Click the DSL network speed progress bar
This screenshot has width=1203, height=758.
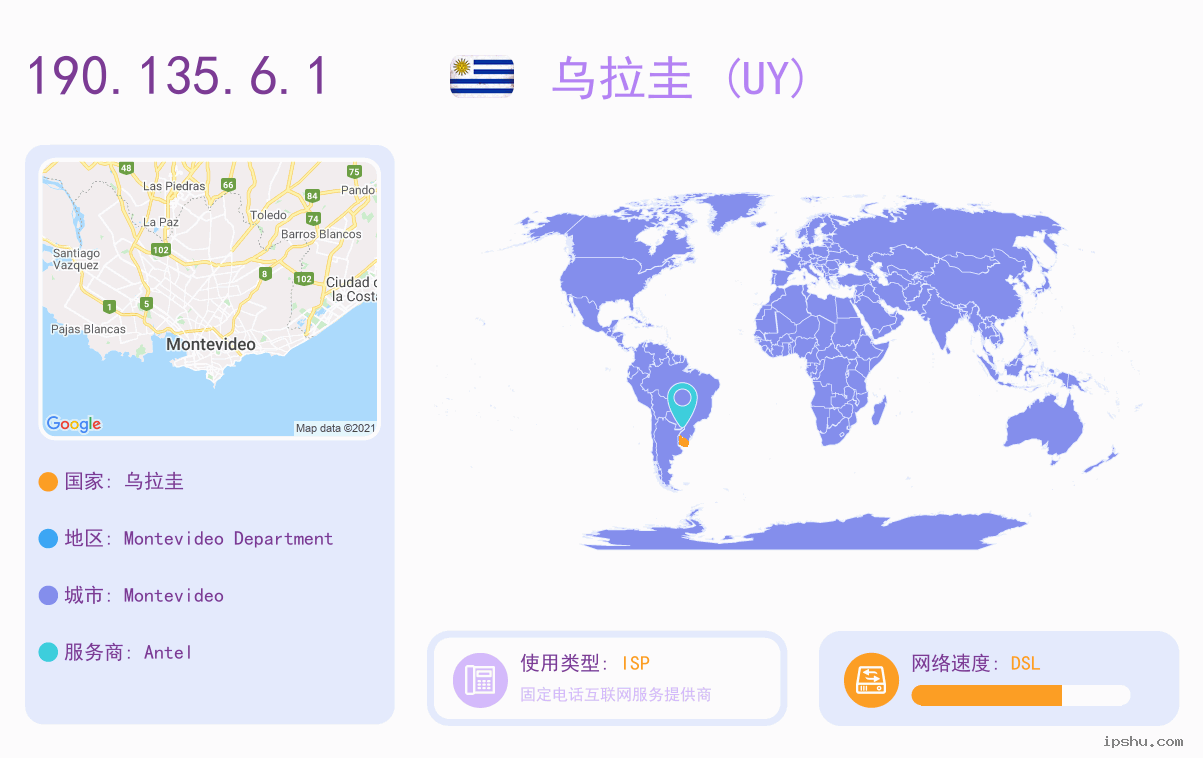coord(1021,695)
